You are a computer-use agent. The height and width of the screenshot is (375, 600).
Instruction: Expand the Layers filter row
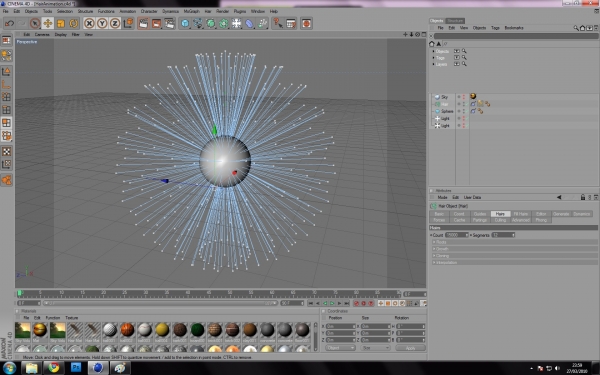pos(434,64)
